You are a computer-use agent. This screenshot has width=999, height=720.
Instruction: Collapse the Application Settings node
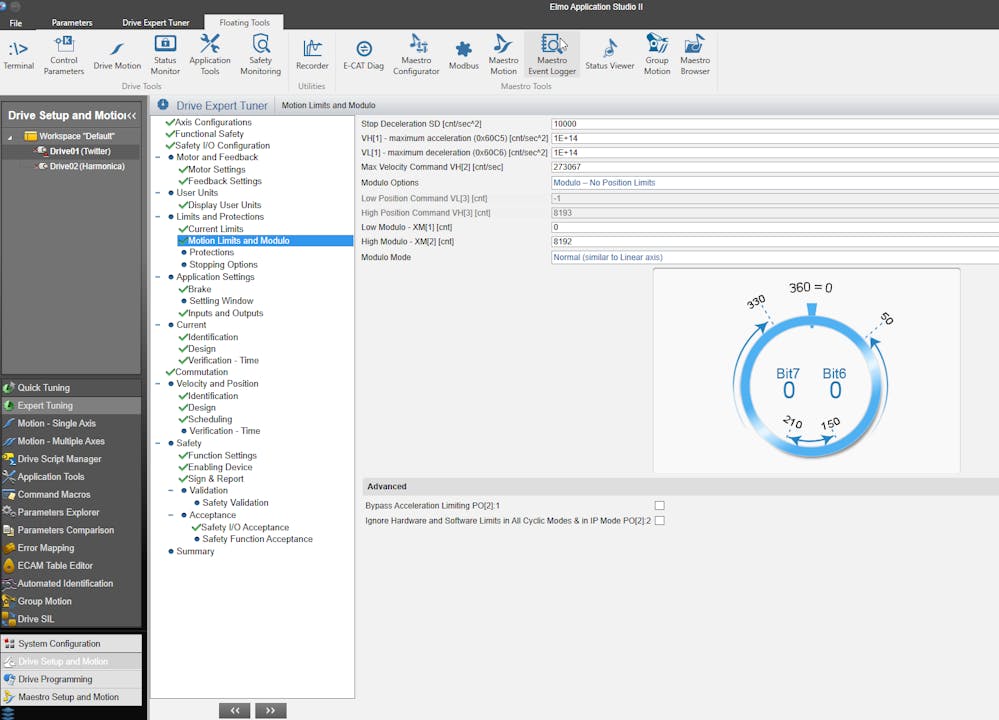(158, 277)
